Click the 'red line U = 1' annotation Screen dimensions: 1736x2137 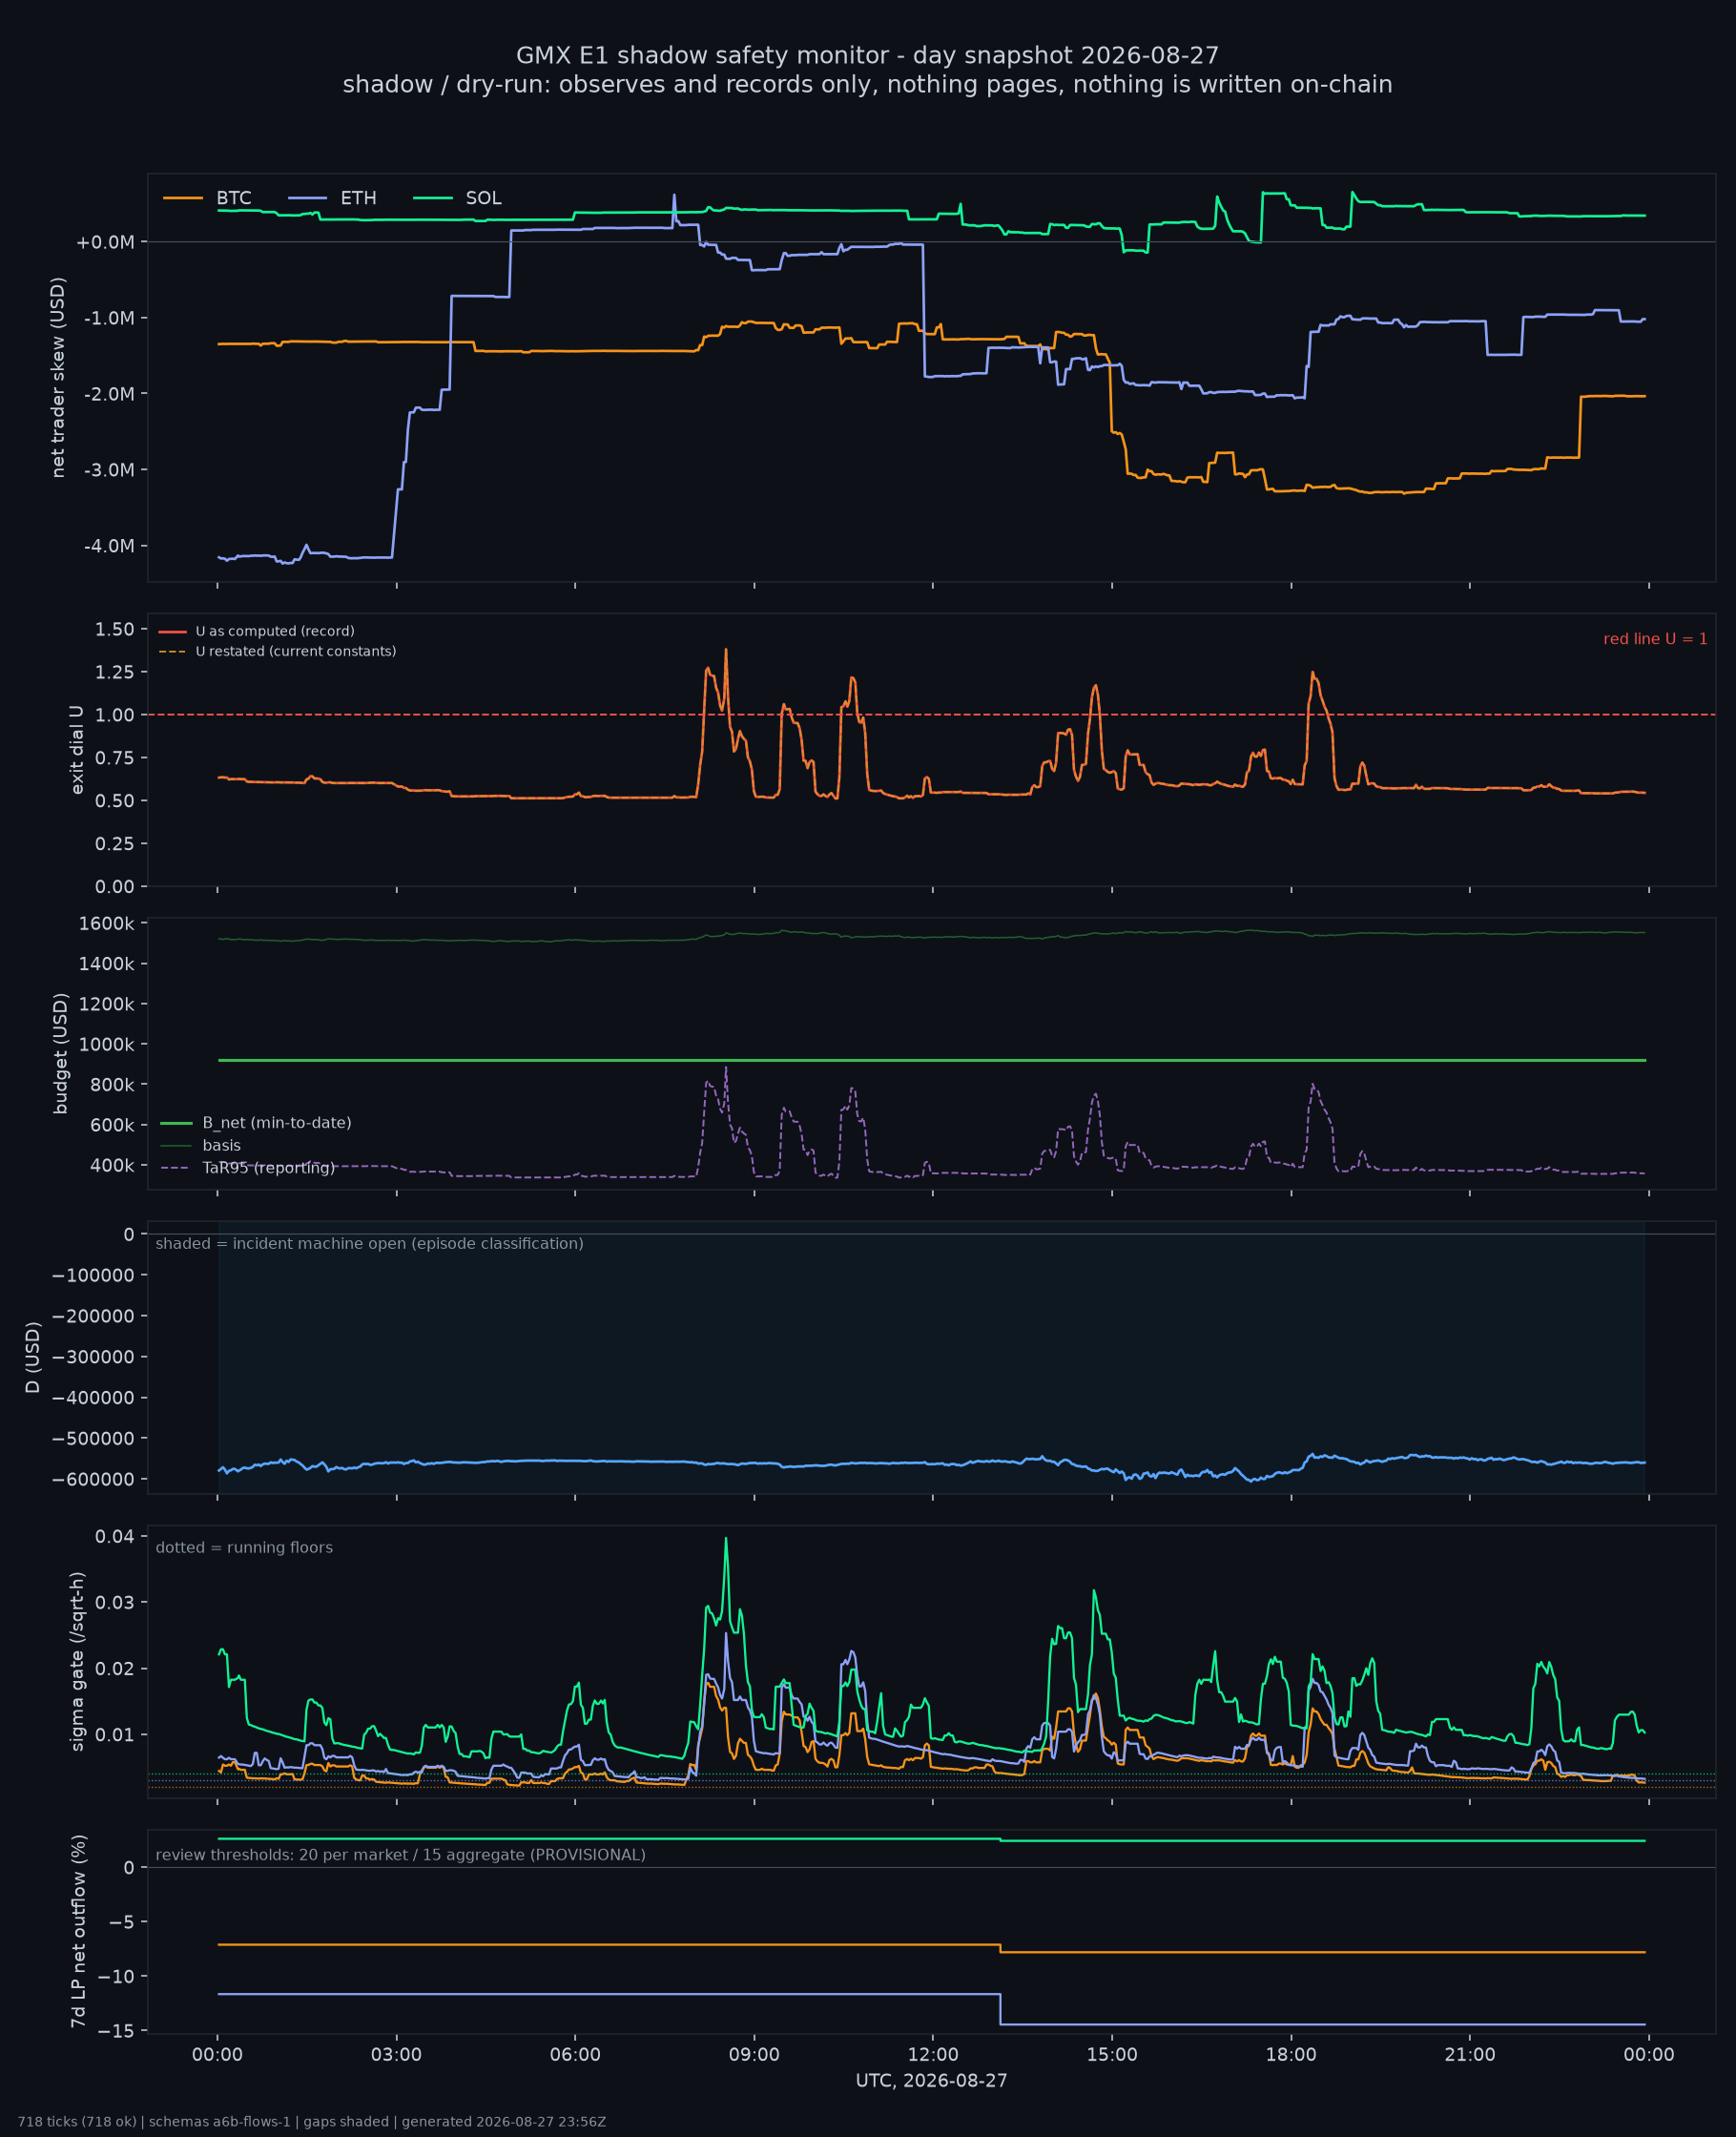[1655, 639]
